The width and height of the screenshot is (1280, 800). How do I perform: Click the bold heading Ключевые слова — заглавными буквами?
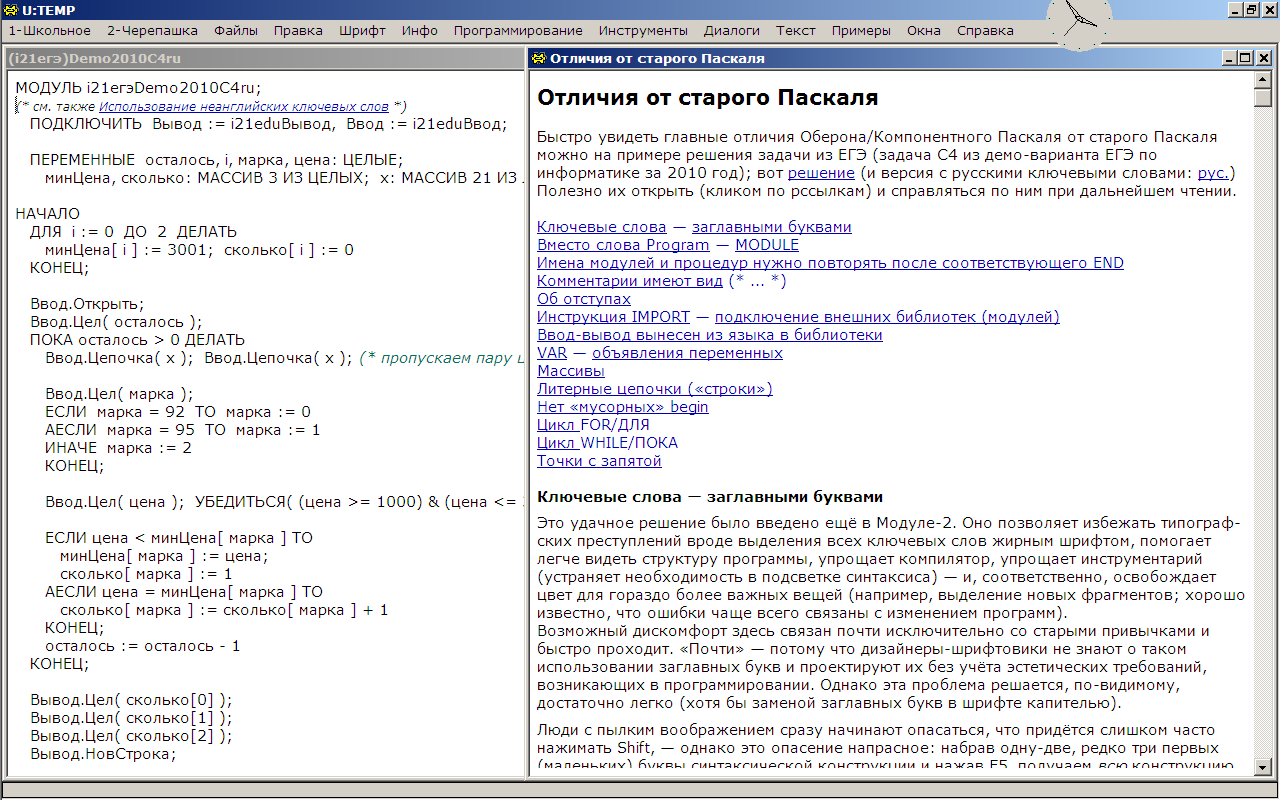point(710,497)
